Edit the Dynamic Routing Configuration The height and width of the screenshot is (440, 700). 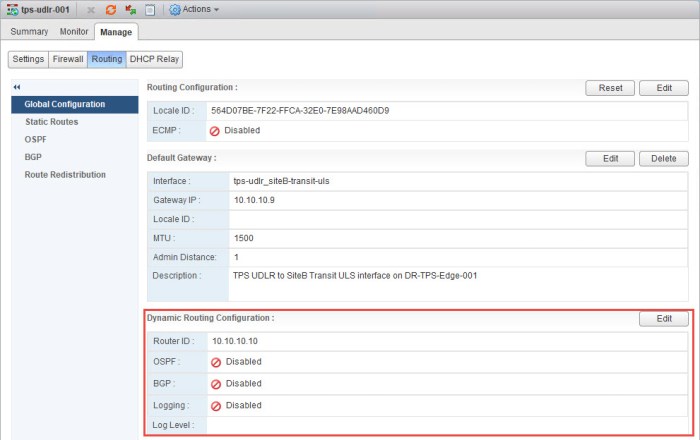pos(664,319)
